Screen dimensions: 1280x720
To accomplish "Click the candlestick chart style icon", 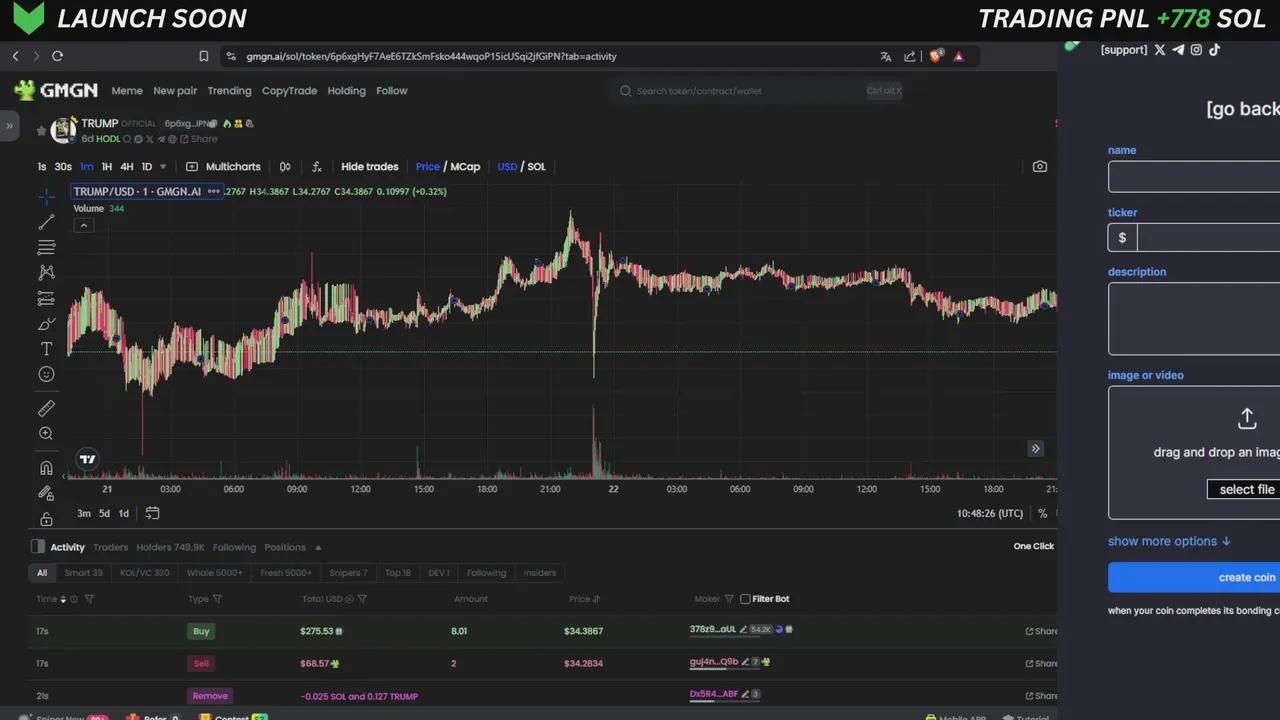I will point(285,167).
